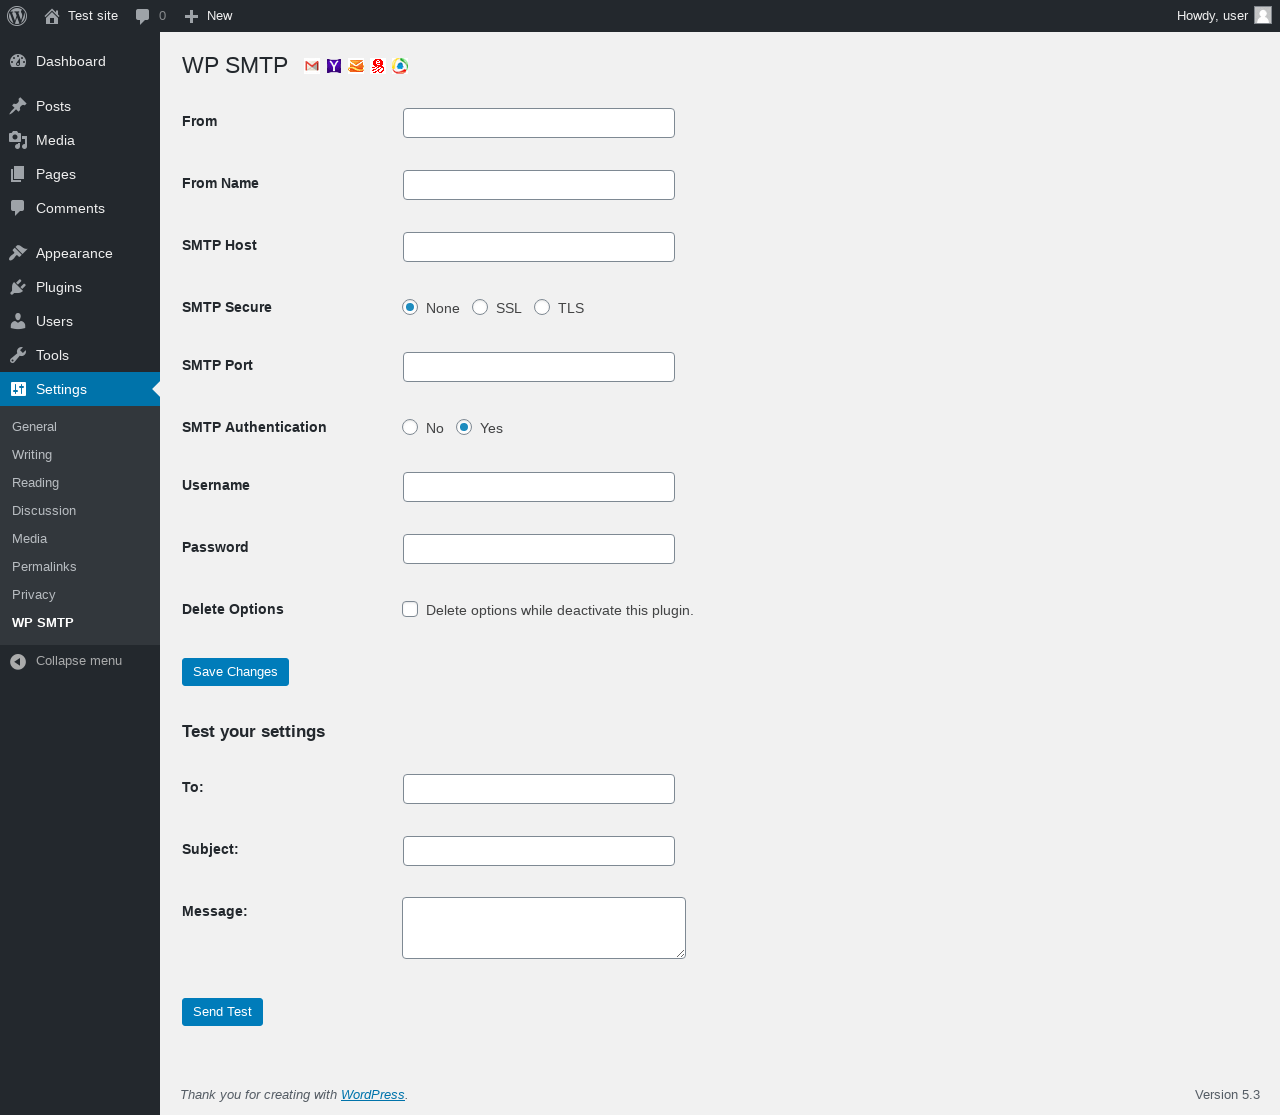Viewport: 1280px width, 1115px height.
Task: Click the Media sidebar icon
Action: [x=18, y=140]
